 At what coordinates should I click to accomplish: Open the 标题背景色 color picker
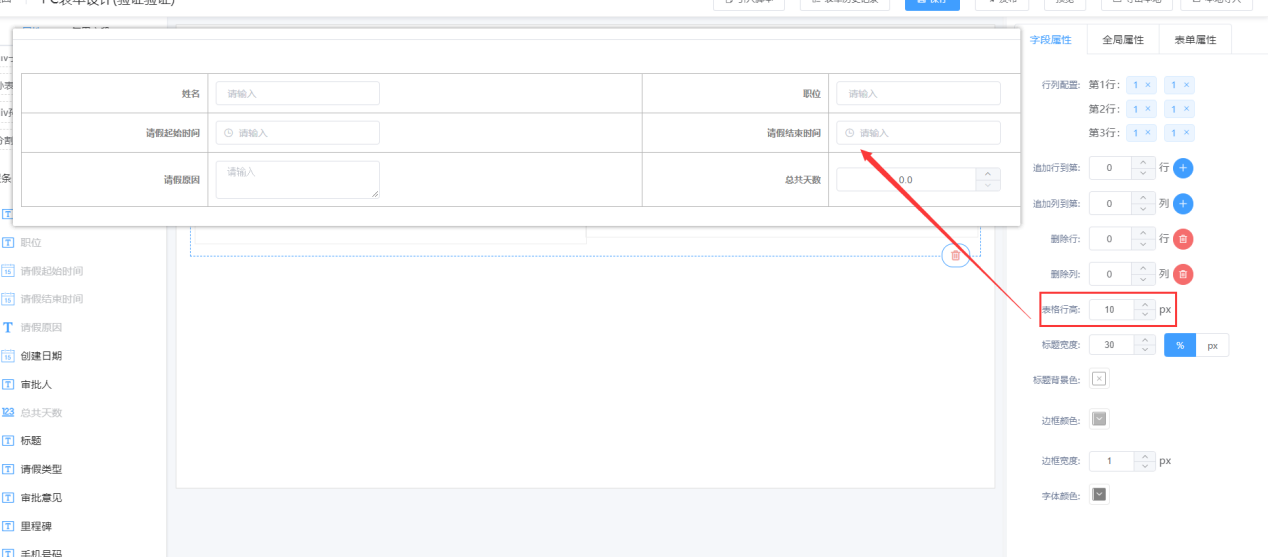coord(1099,379)
